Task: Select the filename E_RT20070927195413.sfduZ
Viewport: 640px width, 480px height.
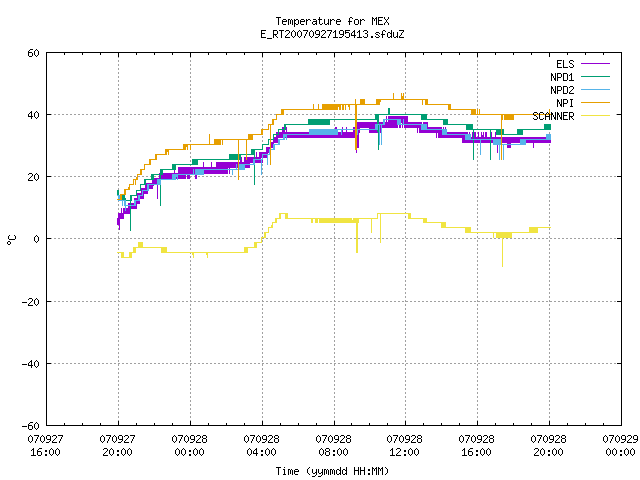Action: (332, 34)
